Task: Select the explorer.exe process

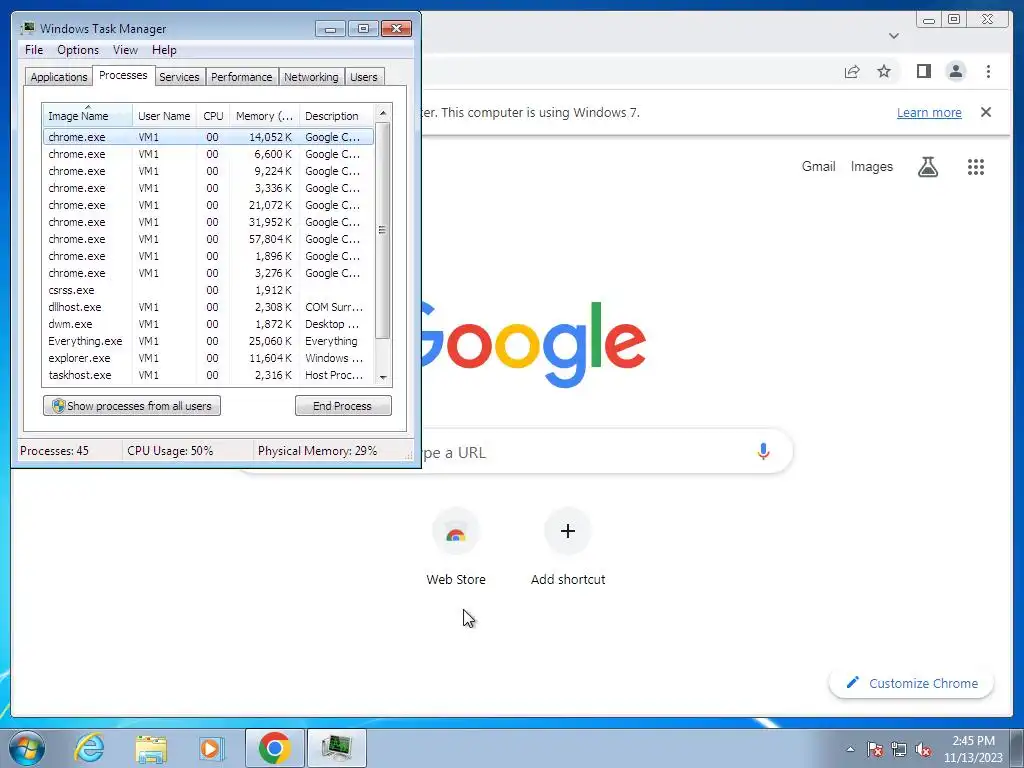Action: point(208,358)
